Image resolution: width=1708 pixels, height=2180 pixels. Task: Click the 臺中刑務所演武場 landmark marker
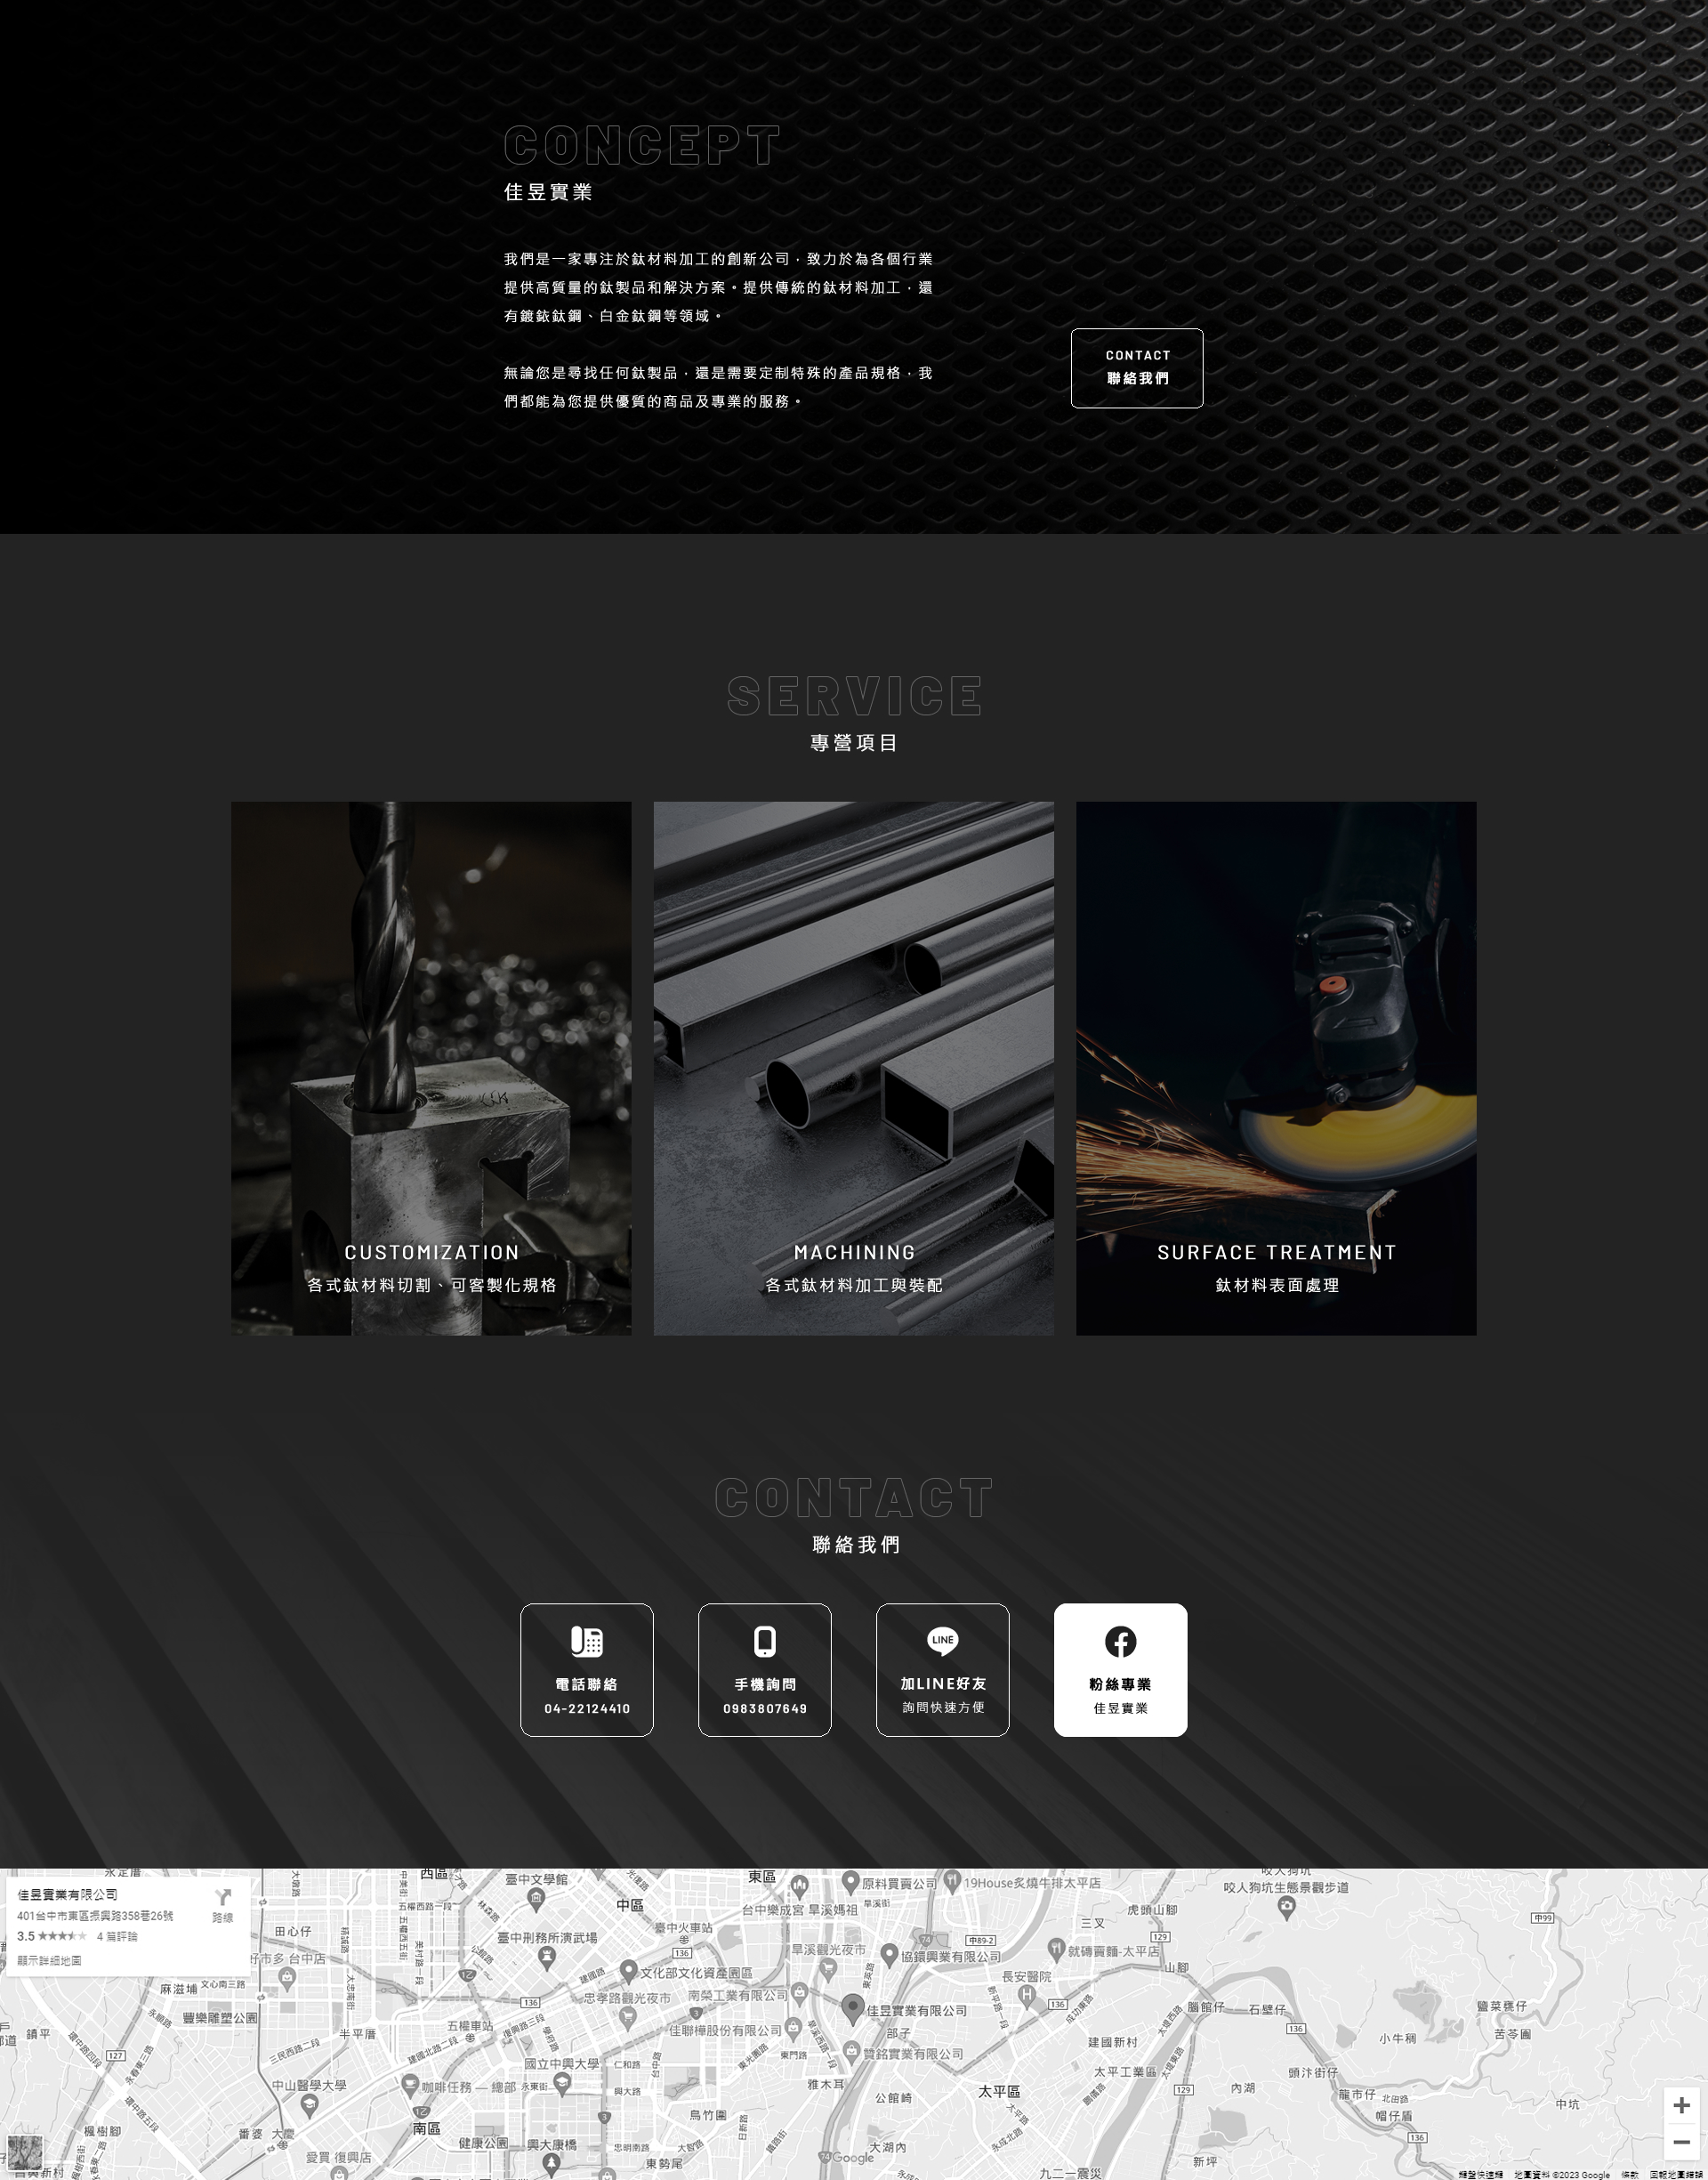coord(547,1957)
